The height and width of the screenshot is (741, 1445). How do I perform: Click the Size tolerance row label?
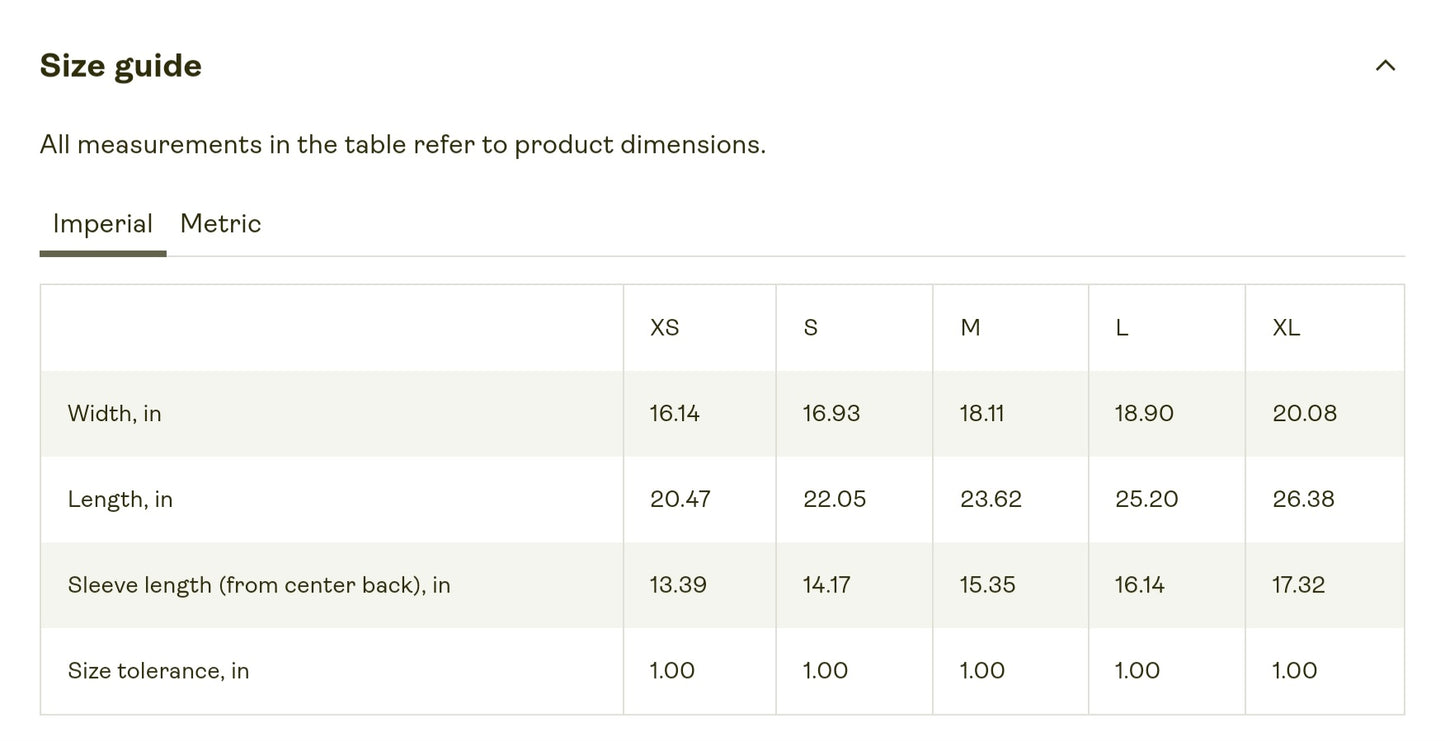(158, 671)
